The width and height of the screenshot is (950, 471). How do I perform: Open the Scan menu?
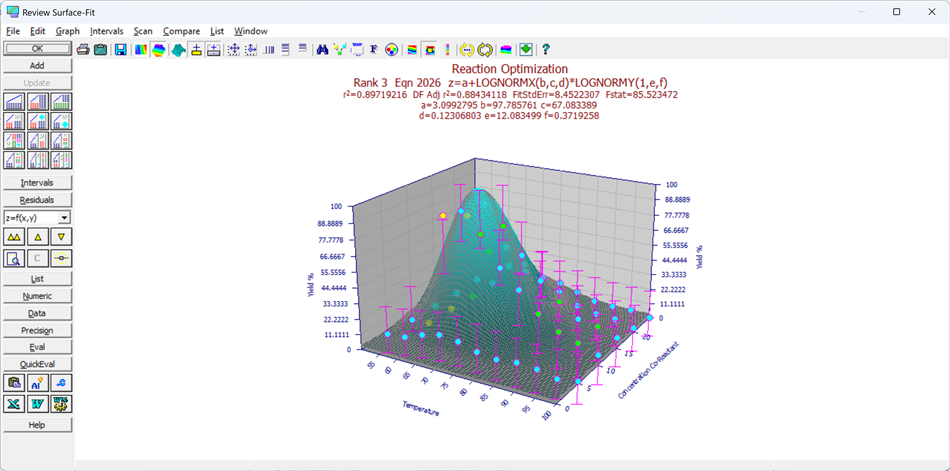pyautogui.click(x=143, y=31)
